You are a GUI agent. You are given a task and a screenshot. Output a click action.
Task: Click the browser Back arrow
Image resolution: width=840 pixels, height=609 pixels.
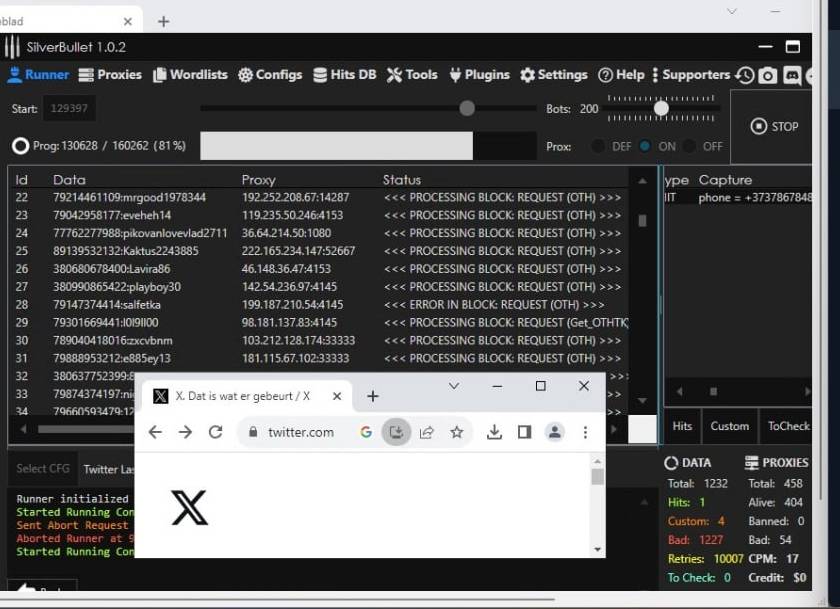pos(155,432)
